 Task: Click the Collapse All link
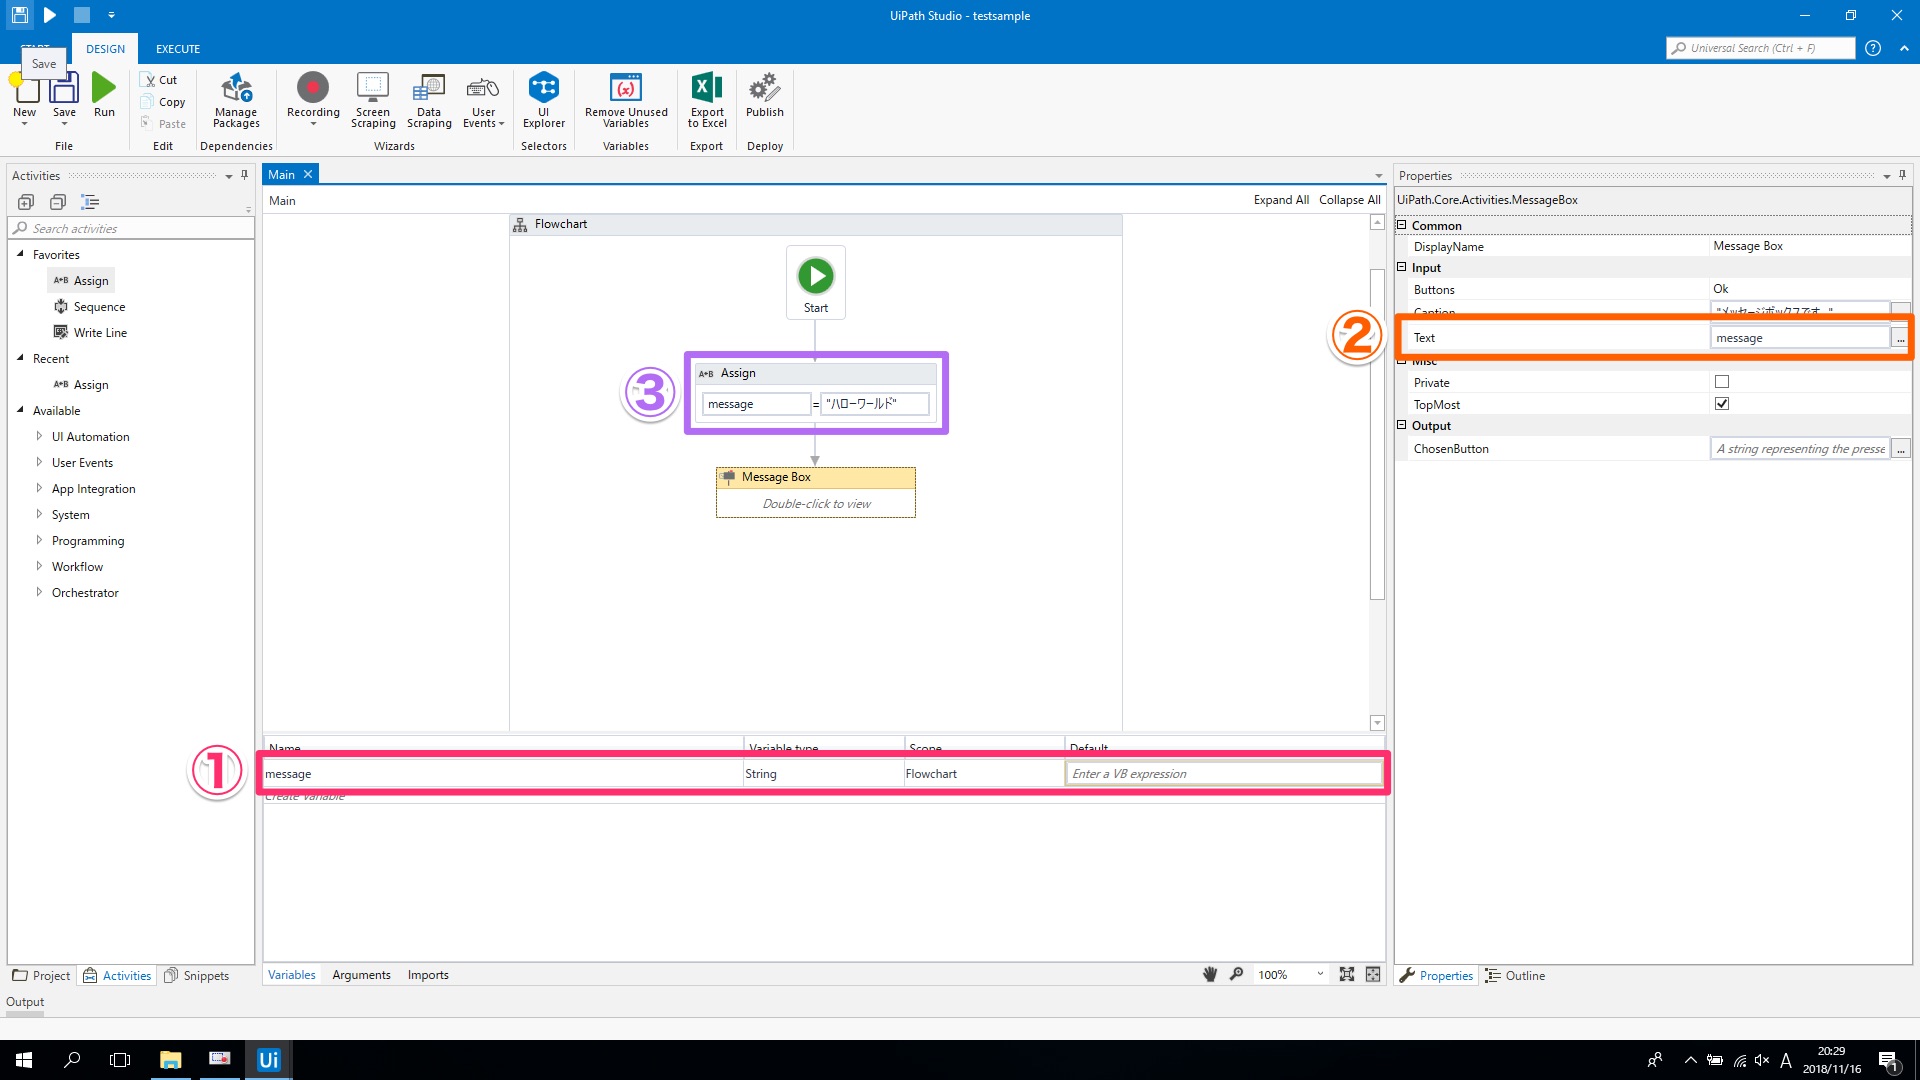[x=1349, y=200]
